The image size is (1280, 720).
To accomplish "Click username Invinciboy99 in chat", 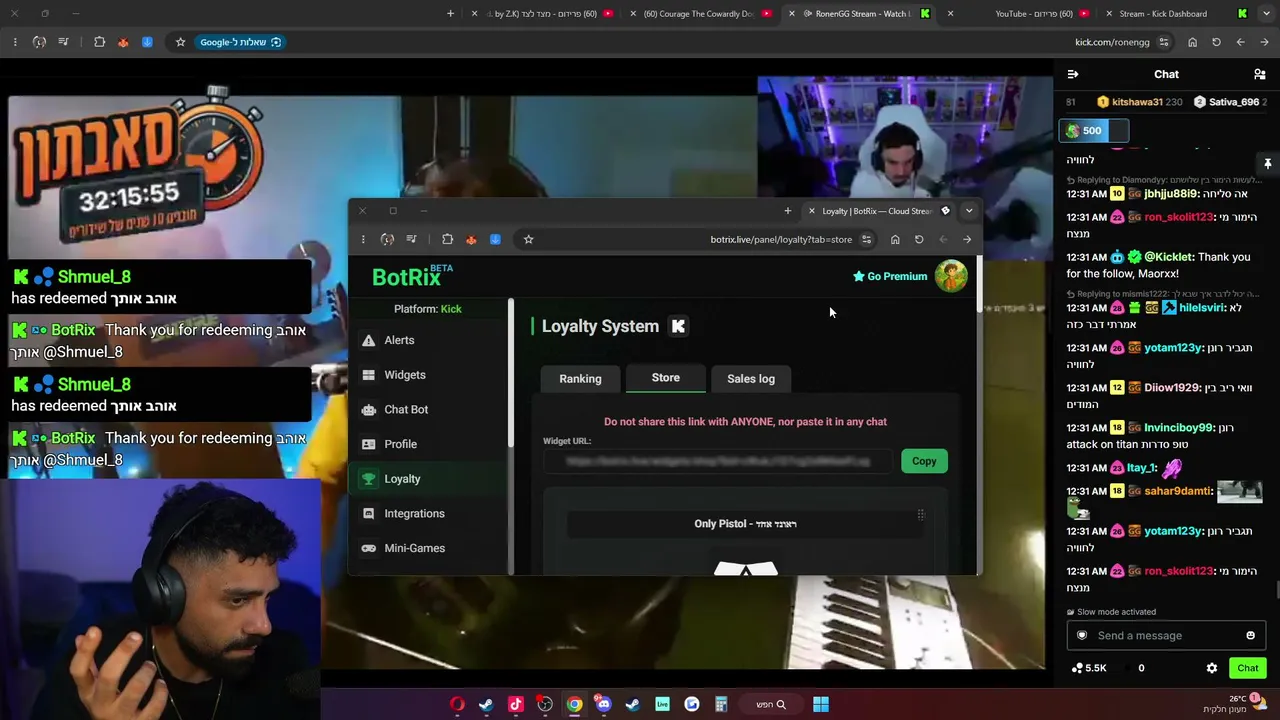I will (x=1176, y=428).
